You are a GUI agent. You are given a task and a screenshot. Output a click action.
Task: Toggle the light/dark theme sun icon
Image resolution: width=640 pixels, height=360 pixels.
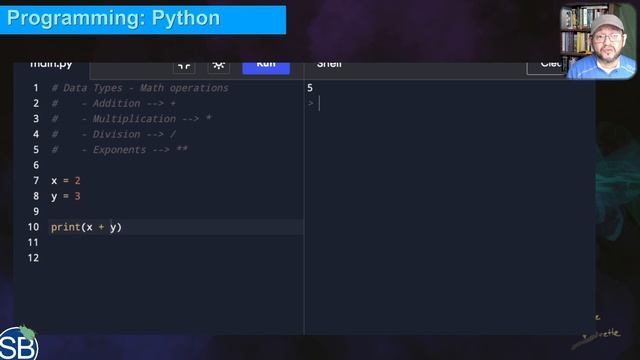[218, 67]
